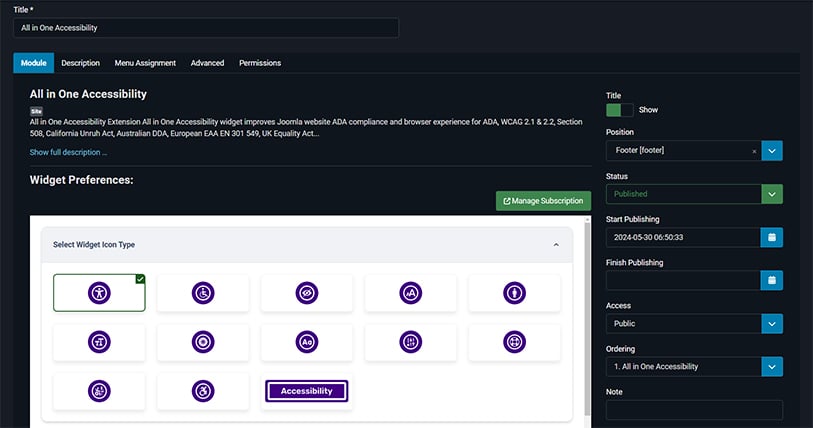Open the Permissions tab
Viewport: 813px width, 428px height.
[x=260, y=63]
